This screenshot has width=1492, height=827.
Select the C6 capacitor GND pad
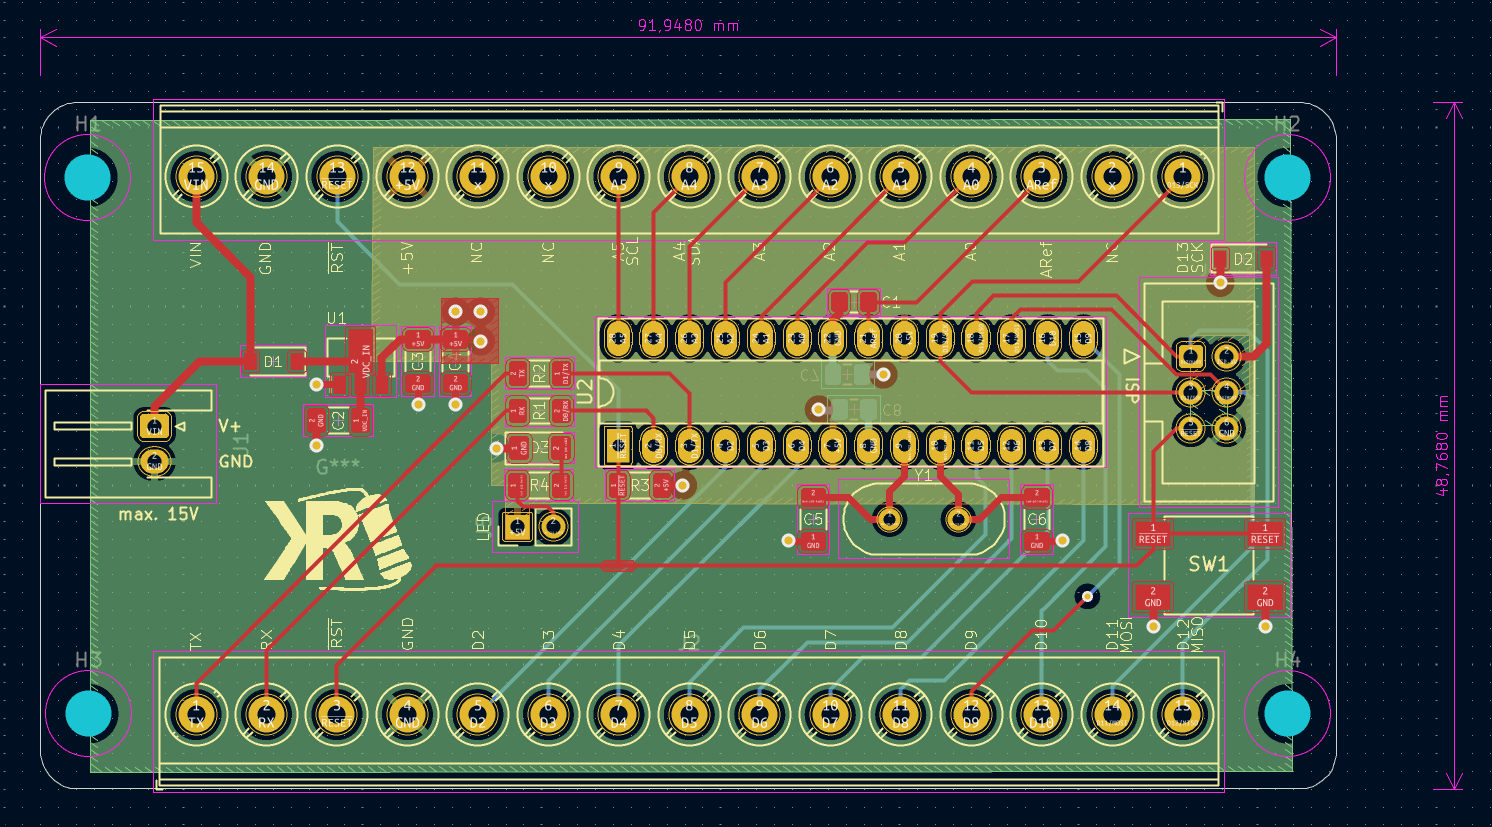(1037, 543)
